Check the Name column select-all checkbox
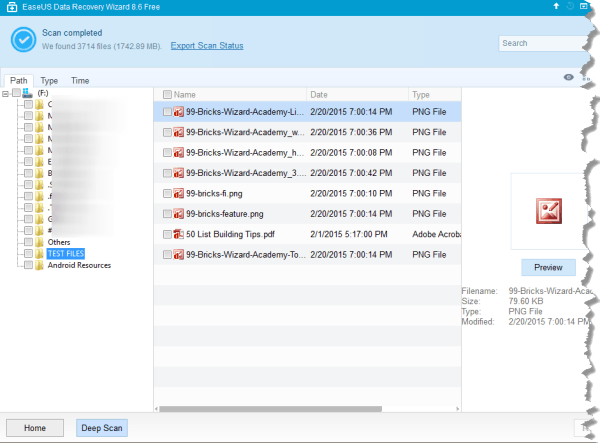 pos(167,94)
